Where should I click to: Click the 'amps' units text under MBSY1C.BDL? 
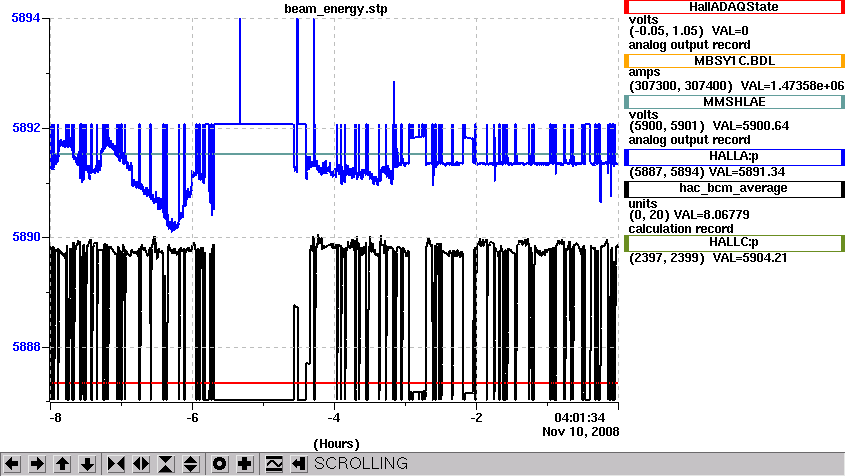[644, 72]
